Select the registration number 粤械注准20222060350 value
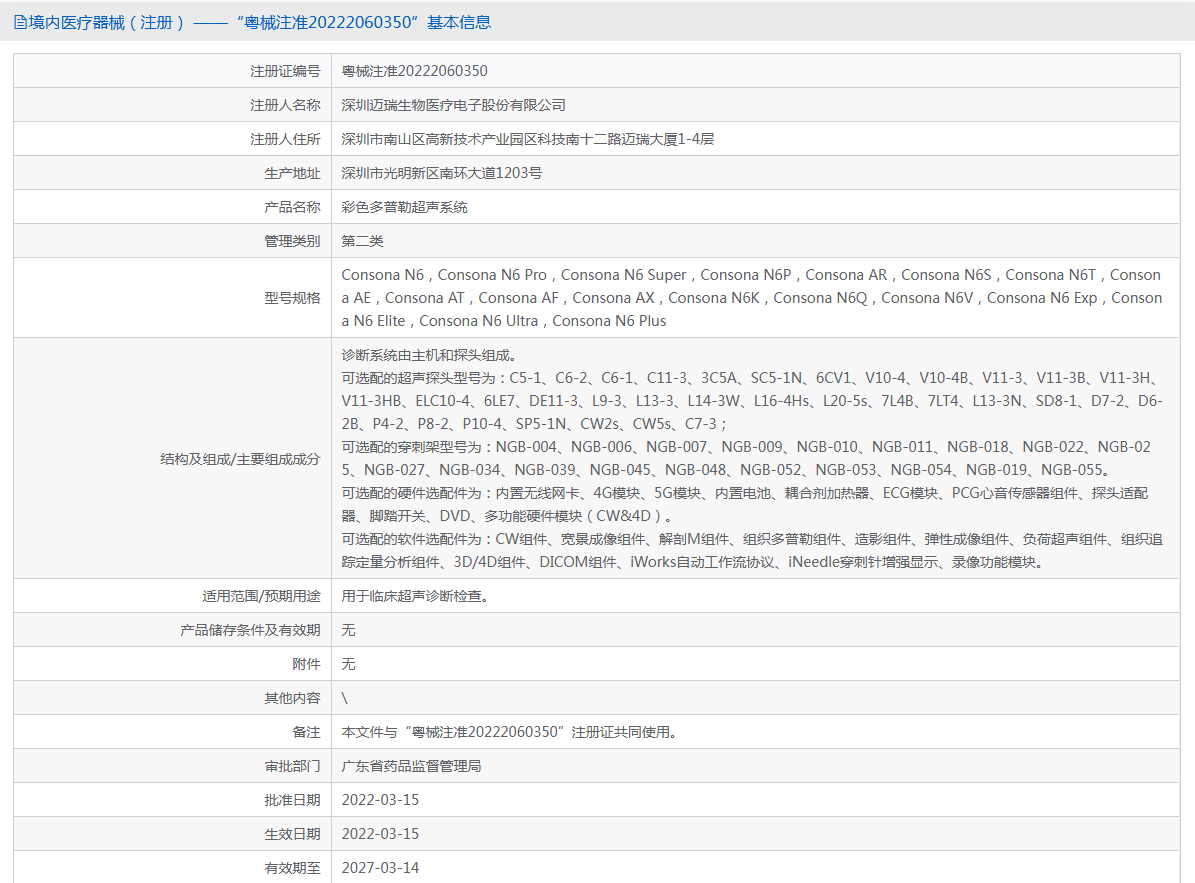The width and height of the screenshot is (1195, 883). [x=414, y=71]
